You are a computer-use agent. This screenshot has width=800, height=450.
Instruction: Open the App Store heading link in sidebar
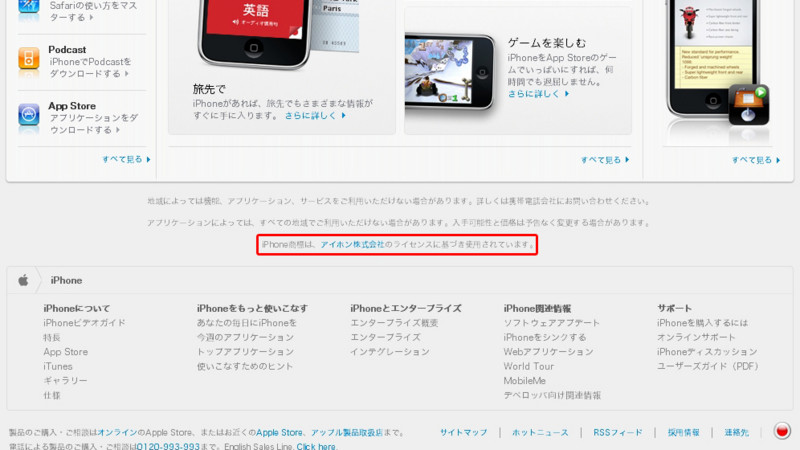72,106
